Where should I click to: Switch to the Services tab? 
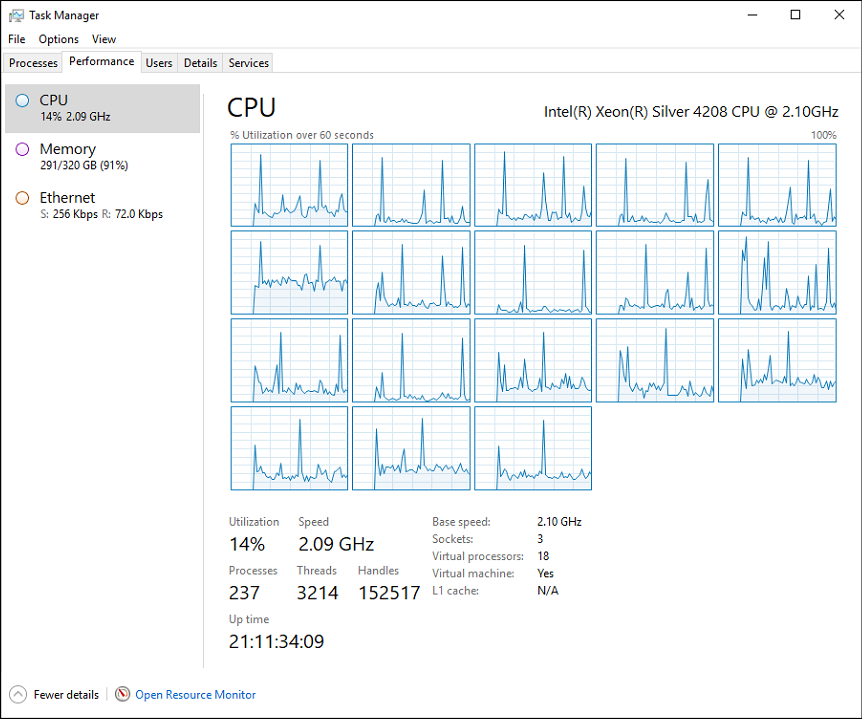coord(247,62)
